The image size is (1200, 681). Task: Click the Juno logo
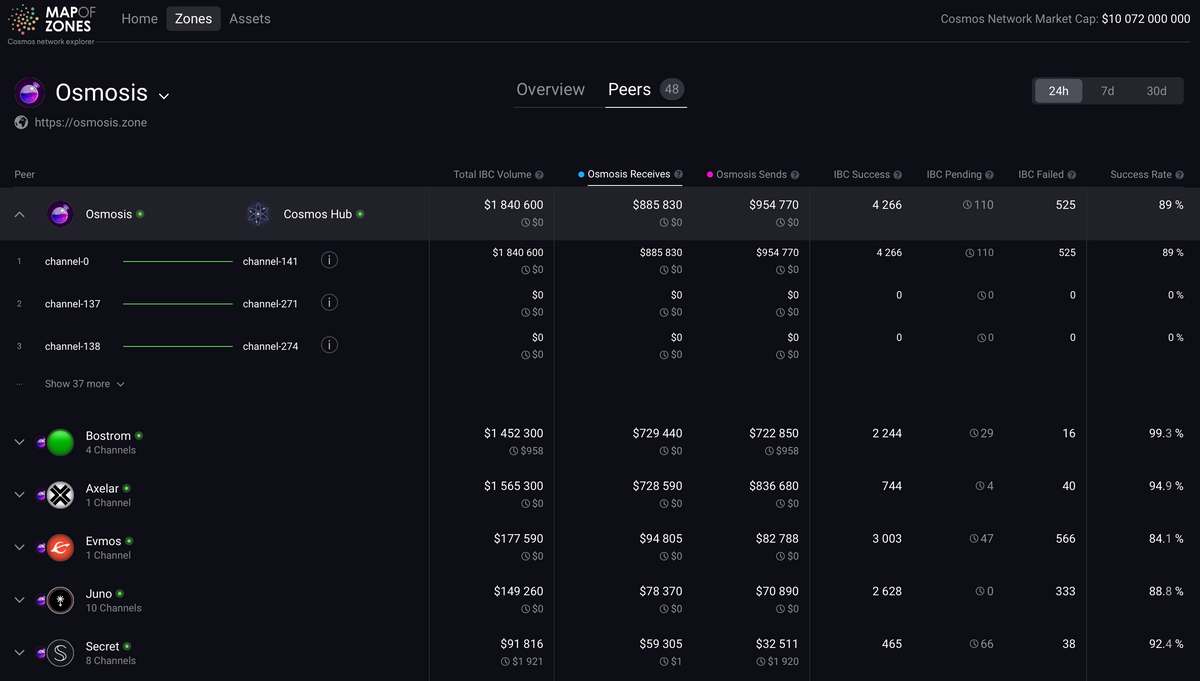(x=60, y=600)
